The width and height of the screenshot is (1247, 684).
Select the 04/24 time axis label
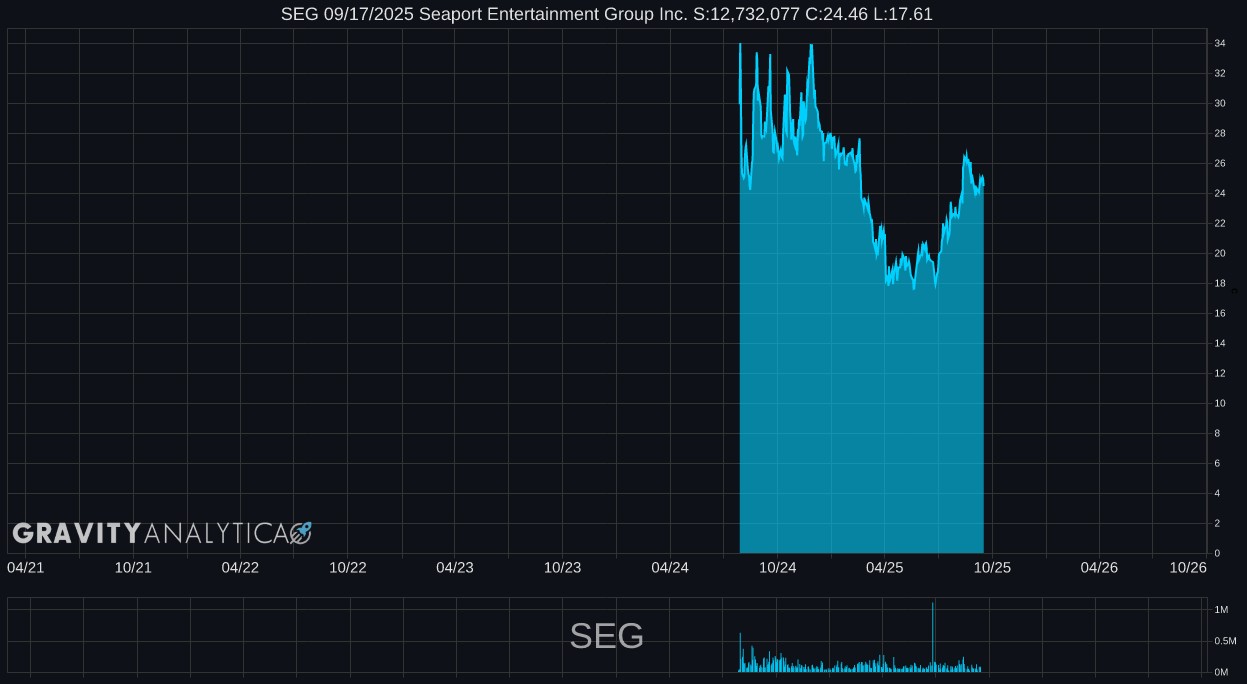click(x=670, y=567)
